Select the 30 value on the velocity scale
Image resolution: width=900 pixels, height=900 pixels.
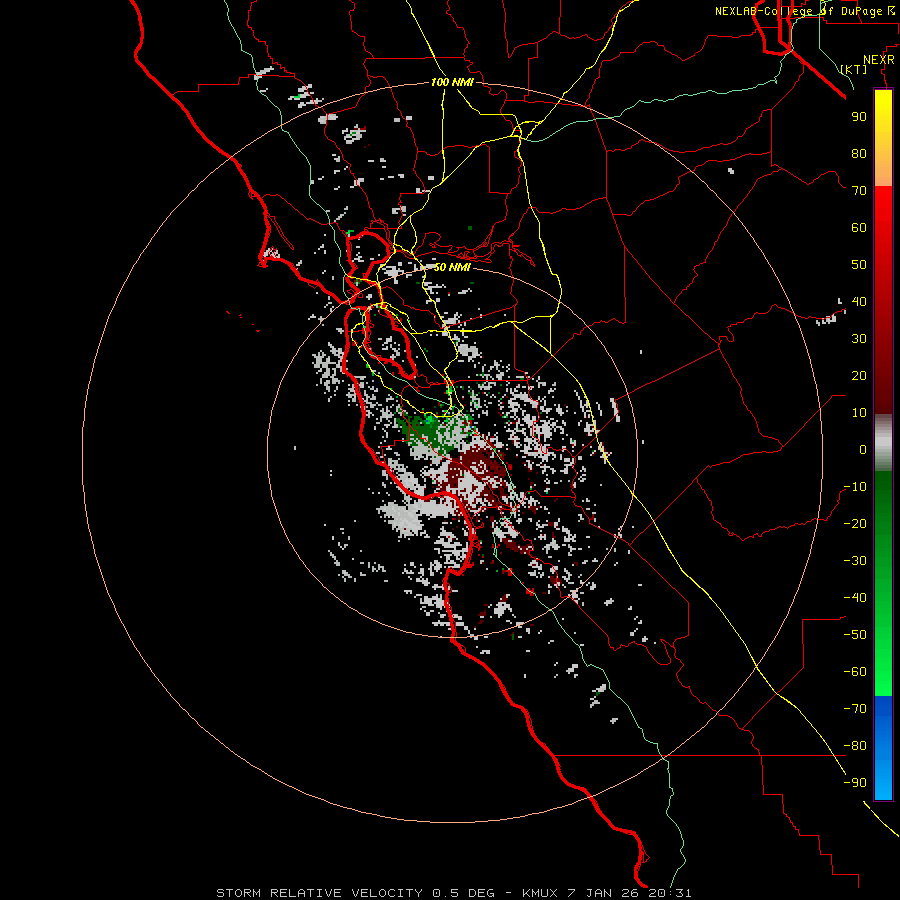(x=859, y=339)
